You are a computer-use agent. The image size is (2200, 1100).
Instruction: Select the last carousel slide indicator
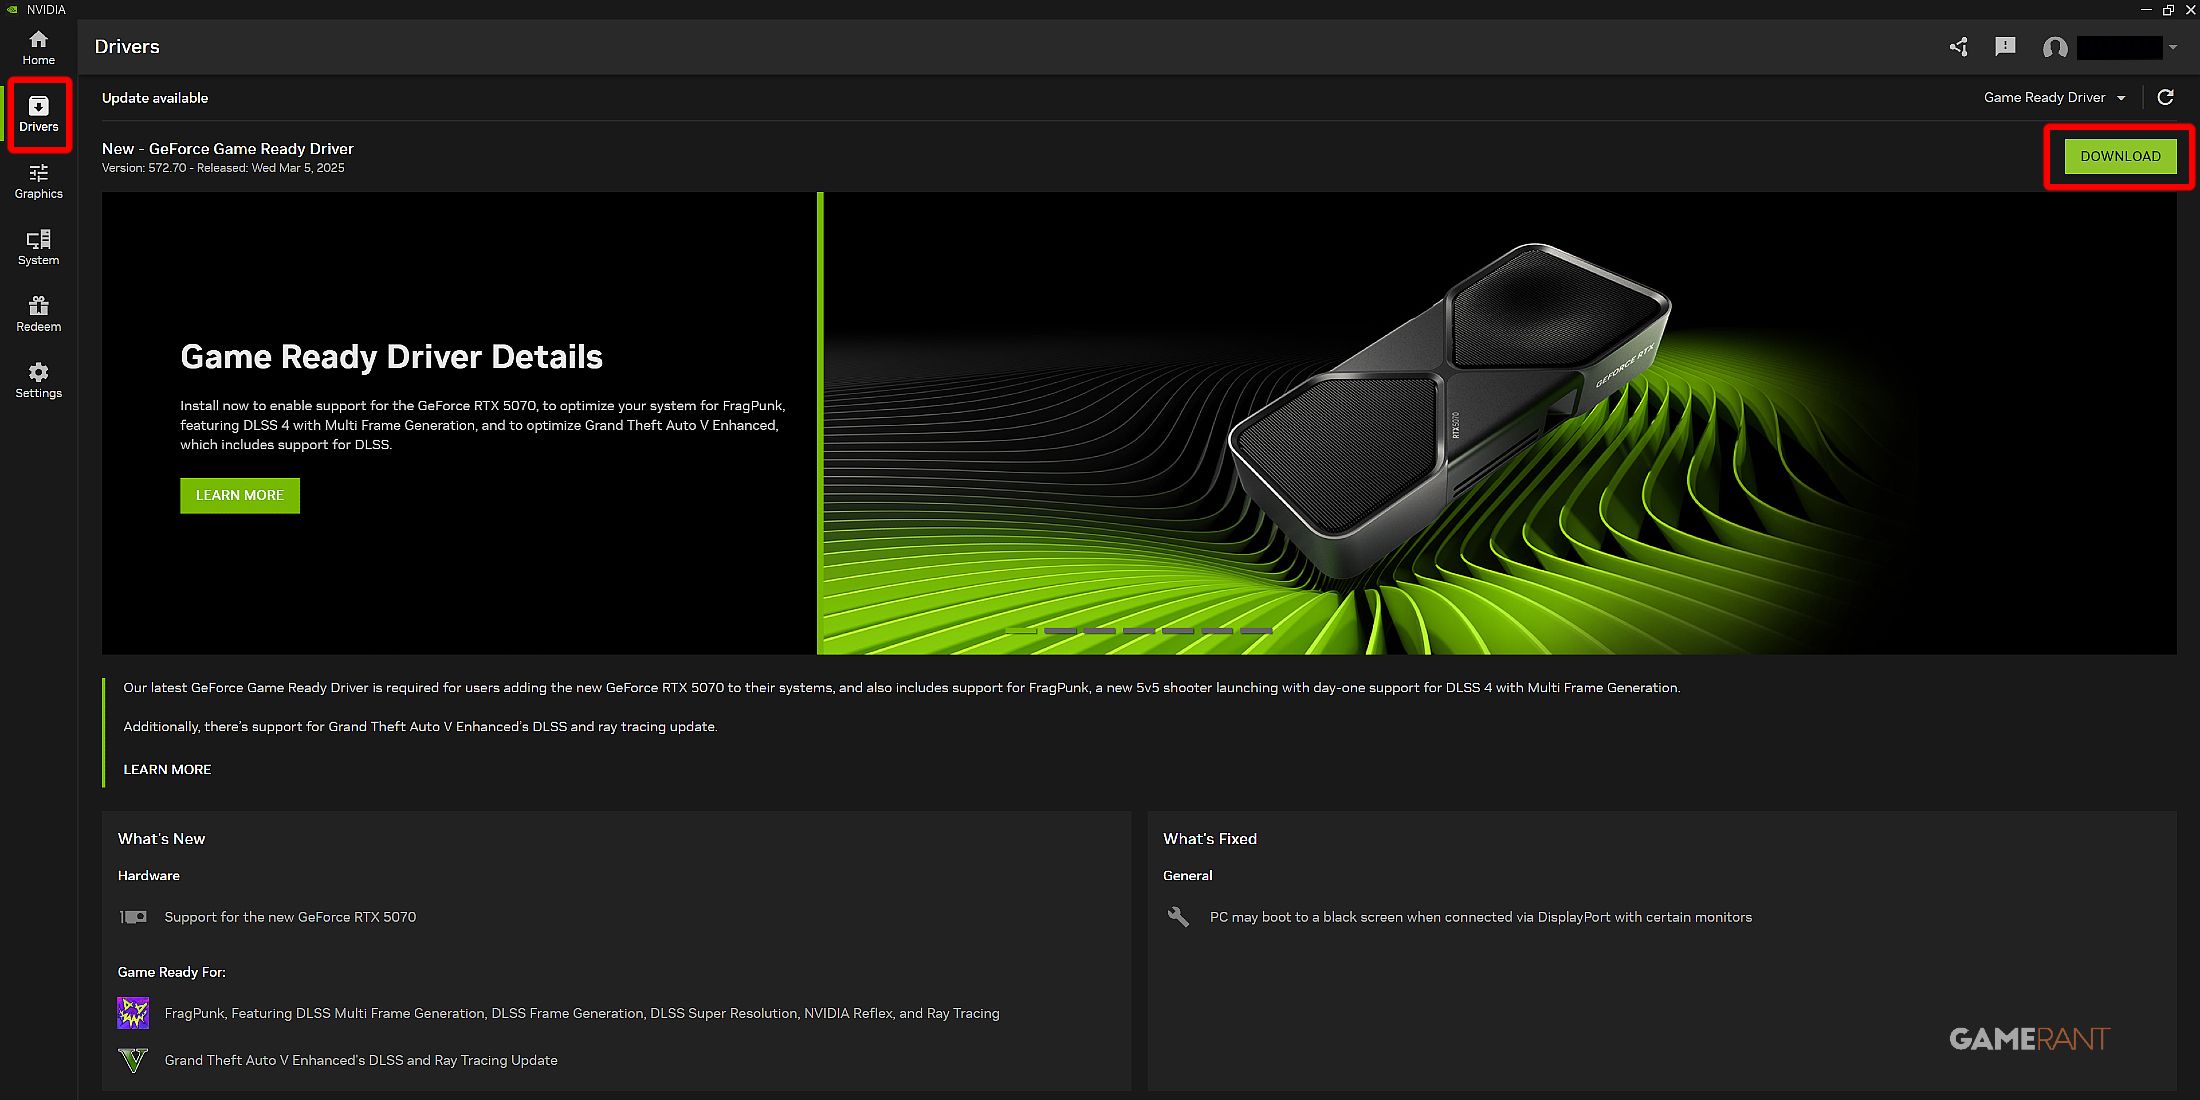tap(1256, 631)
